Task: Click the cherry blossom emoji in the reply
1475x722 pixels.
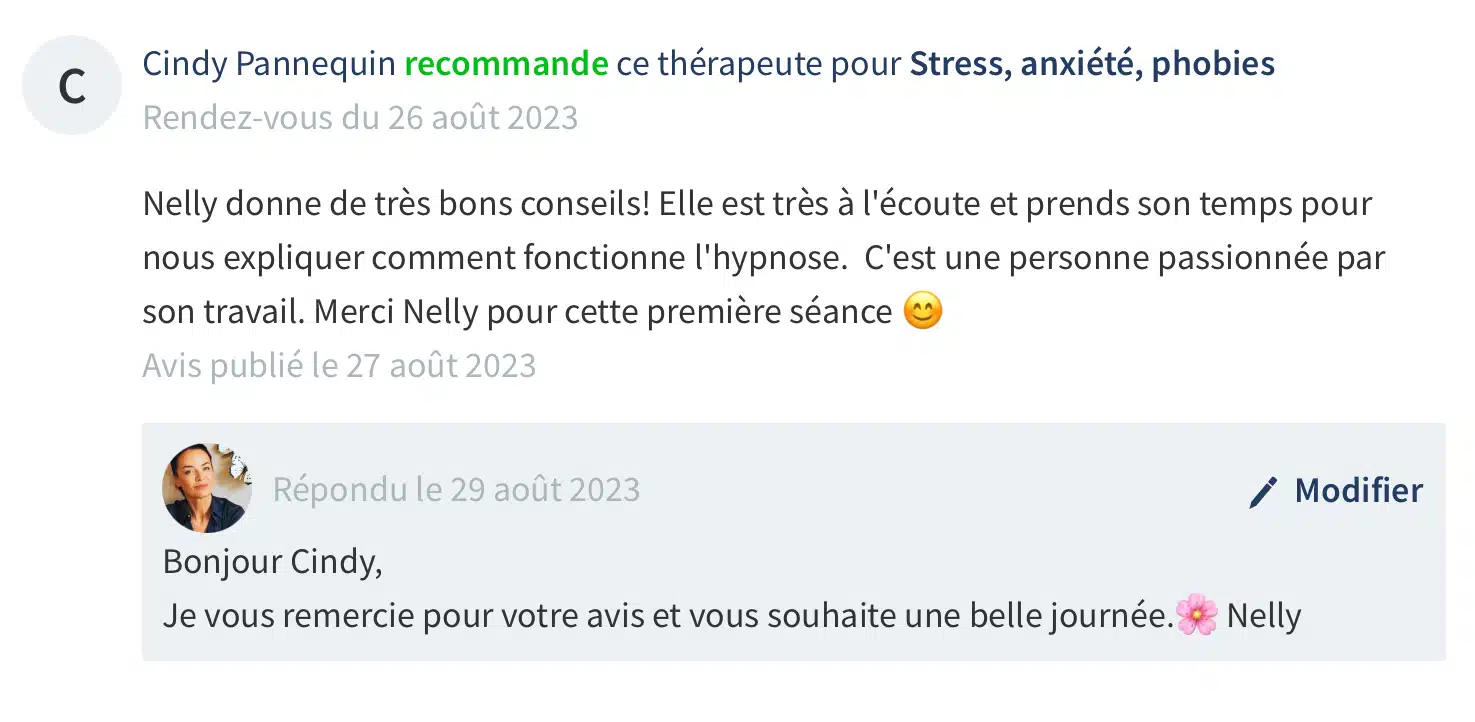Action: coord(1197,615)
